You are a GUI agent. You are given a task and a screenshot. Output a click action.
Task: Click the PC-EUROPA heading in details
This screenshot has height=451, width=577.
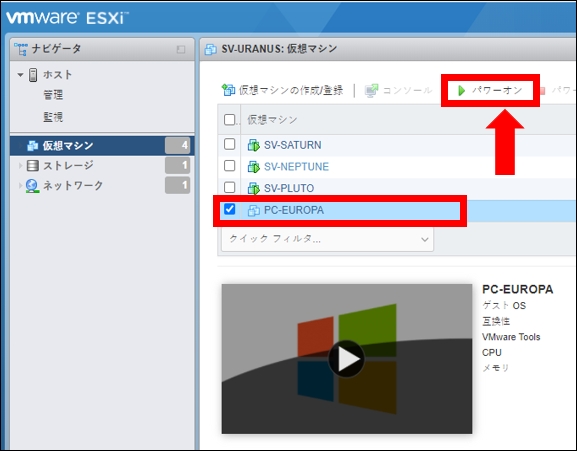517,290
